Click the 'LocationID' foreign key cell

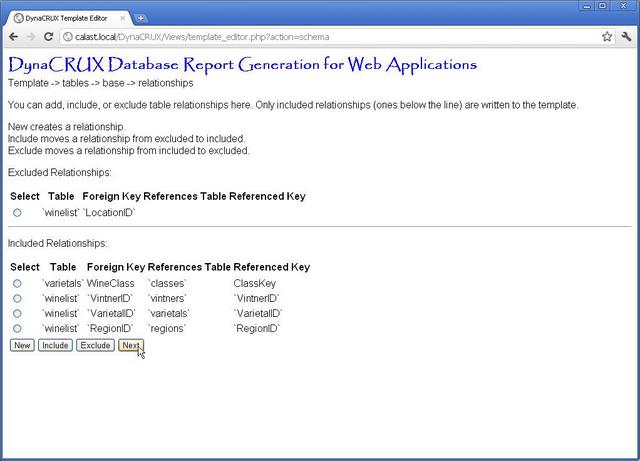click(109, 213)
